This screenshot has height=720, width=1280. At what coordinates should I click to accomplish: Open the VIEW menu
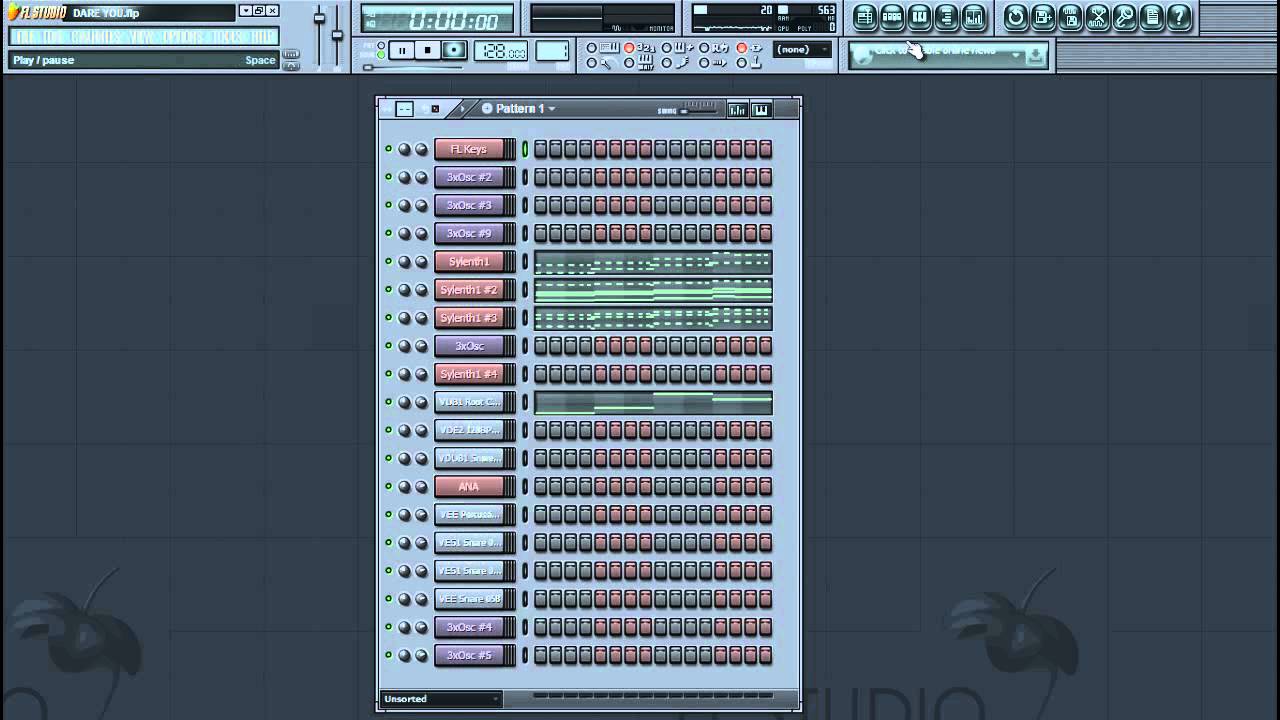[x=142, y=36]
